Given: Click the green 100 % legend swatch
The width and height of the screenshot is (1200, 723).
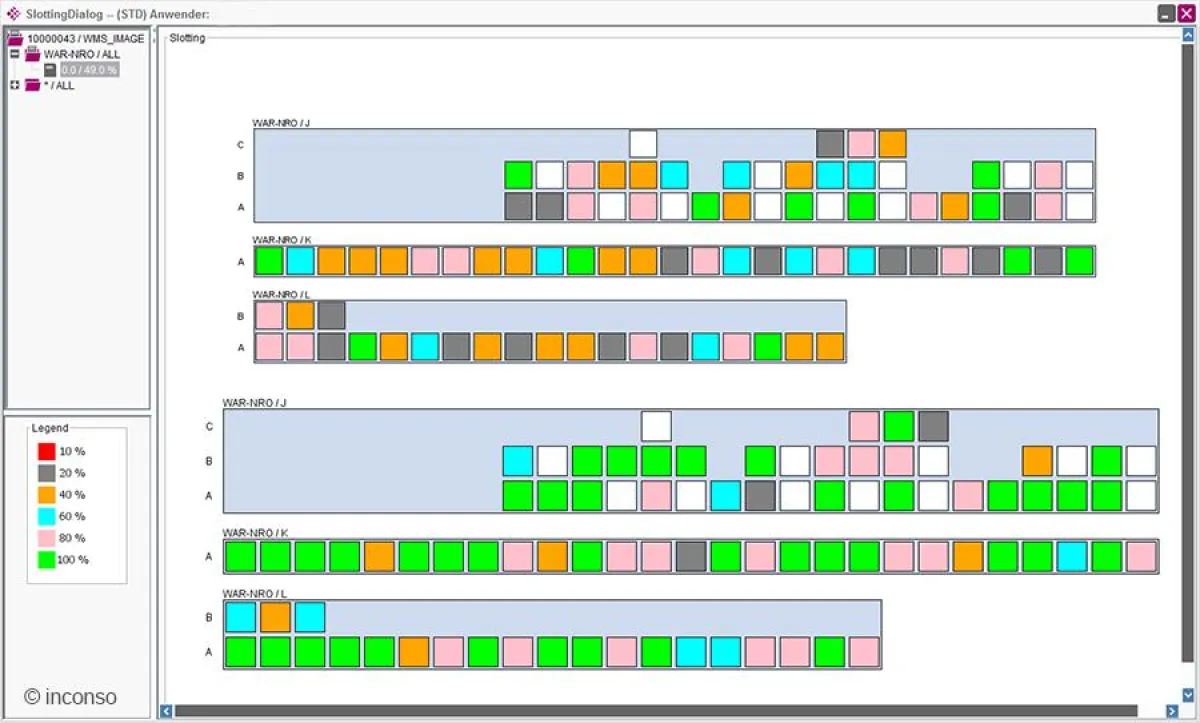Looking at the screenshot, I should click(47, 559).
